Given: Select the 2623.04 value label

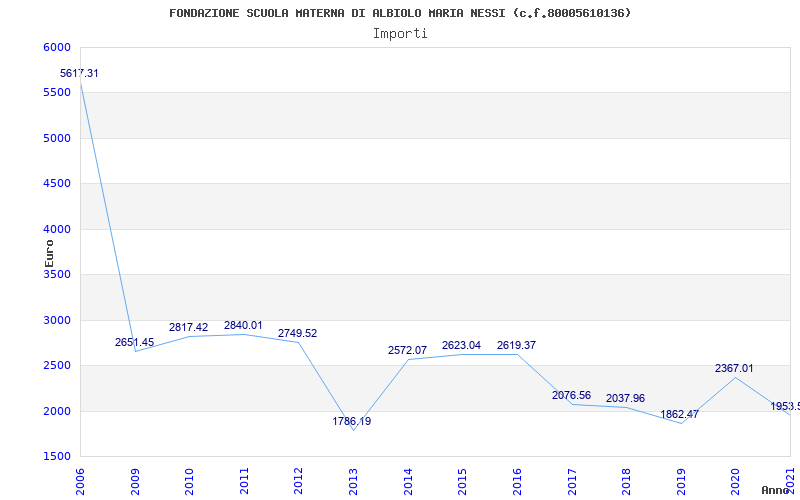Looking at the screenshot, I should 461,345.
